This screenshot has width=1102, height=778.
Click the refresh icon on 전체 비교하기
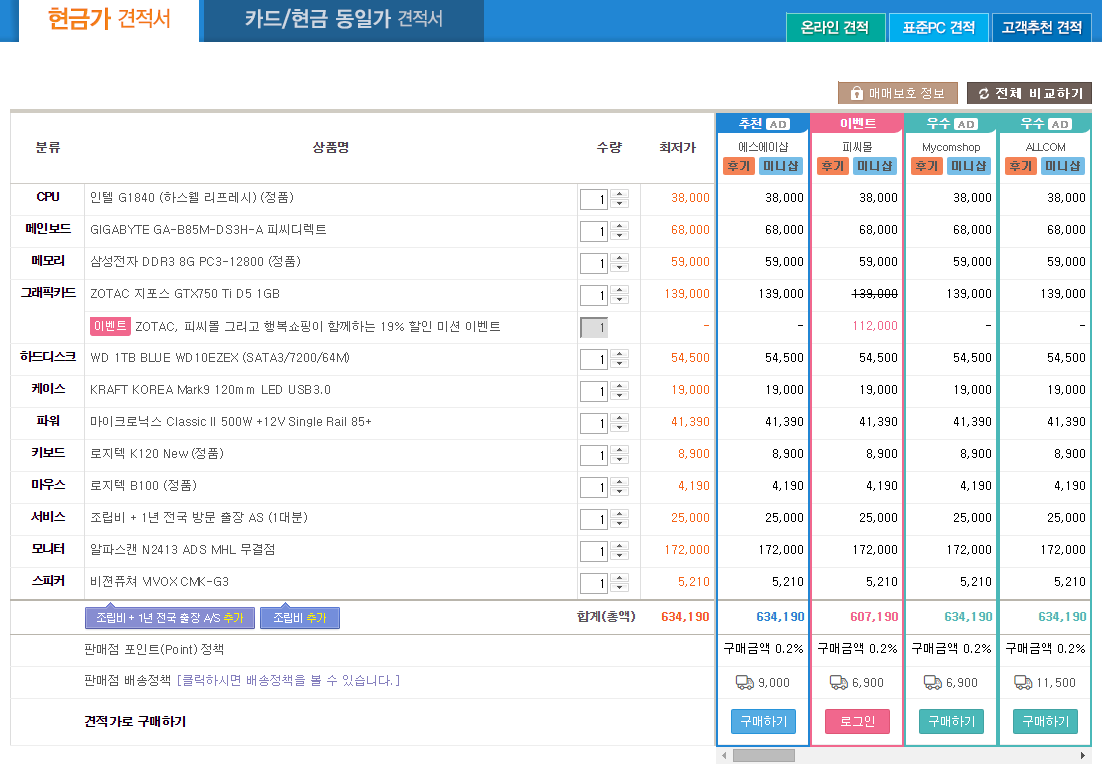983,93
